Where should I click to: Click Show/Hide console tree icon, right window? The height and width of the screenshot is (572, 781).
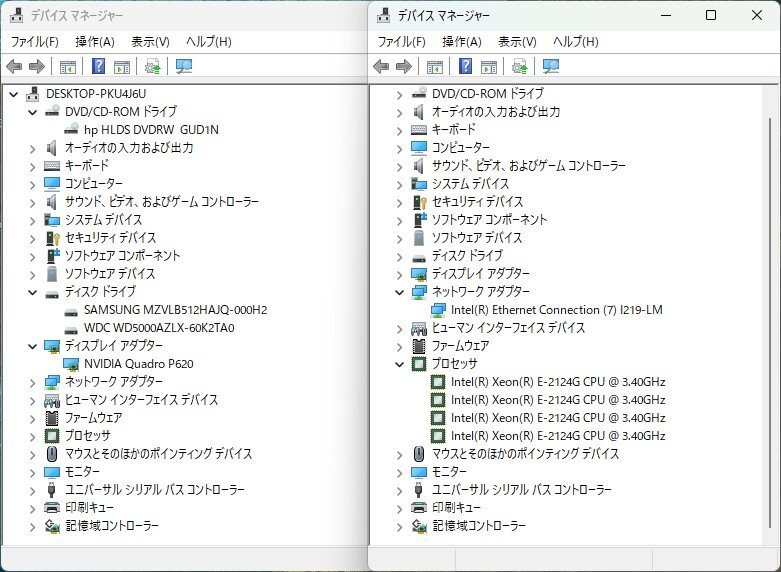click(435, 66)
